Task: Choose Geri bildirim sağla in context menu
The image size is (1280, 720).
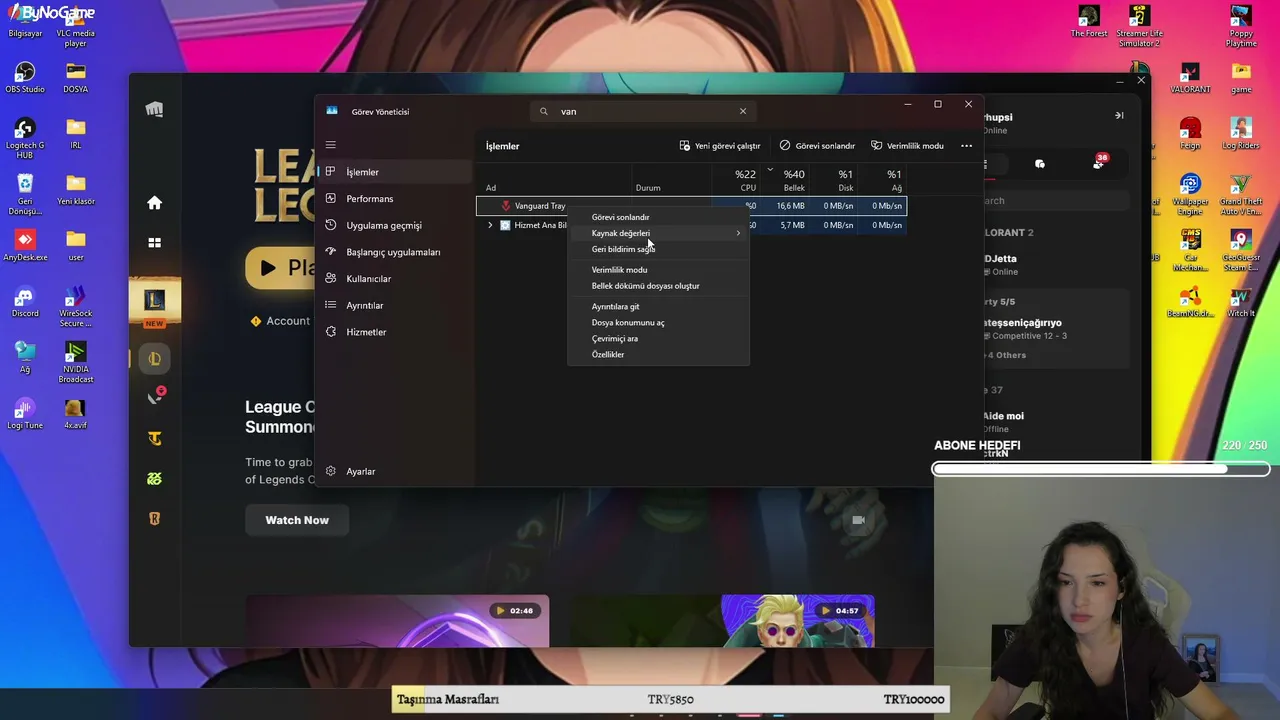Action: (x=658, y=249)
